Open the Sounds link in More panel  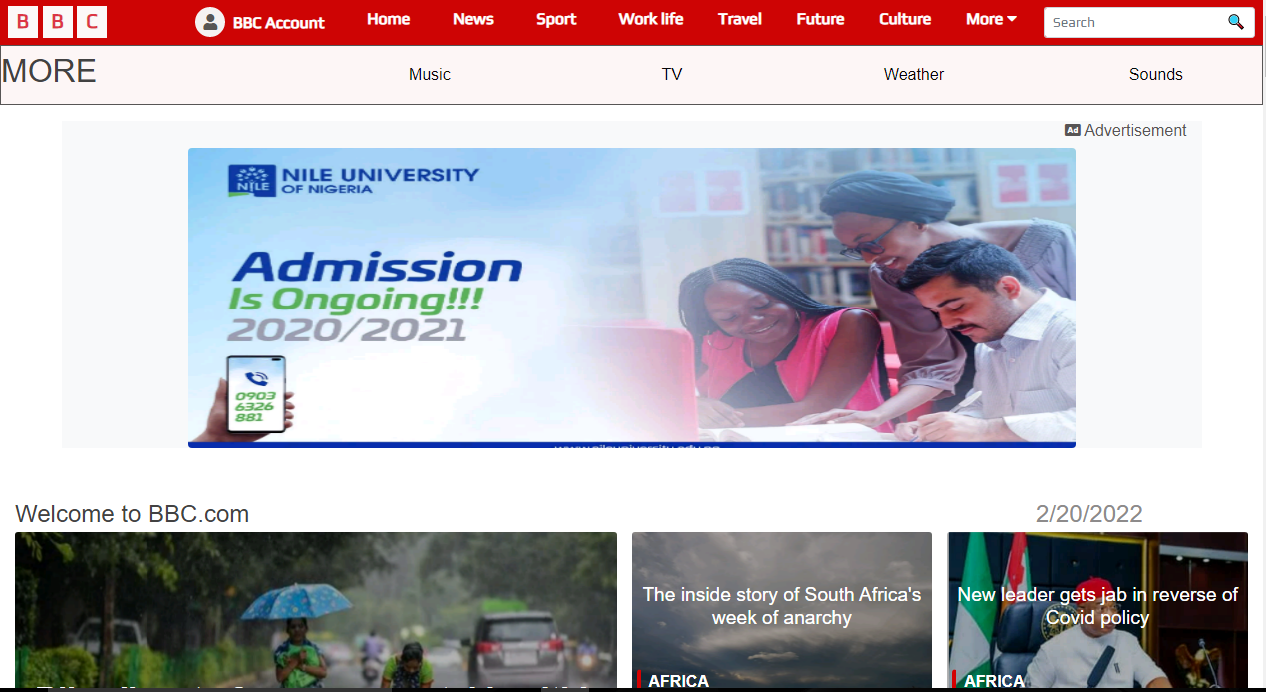1156,74
